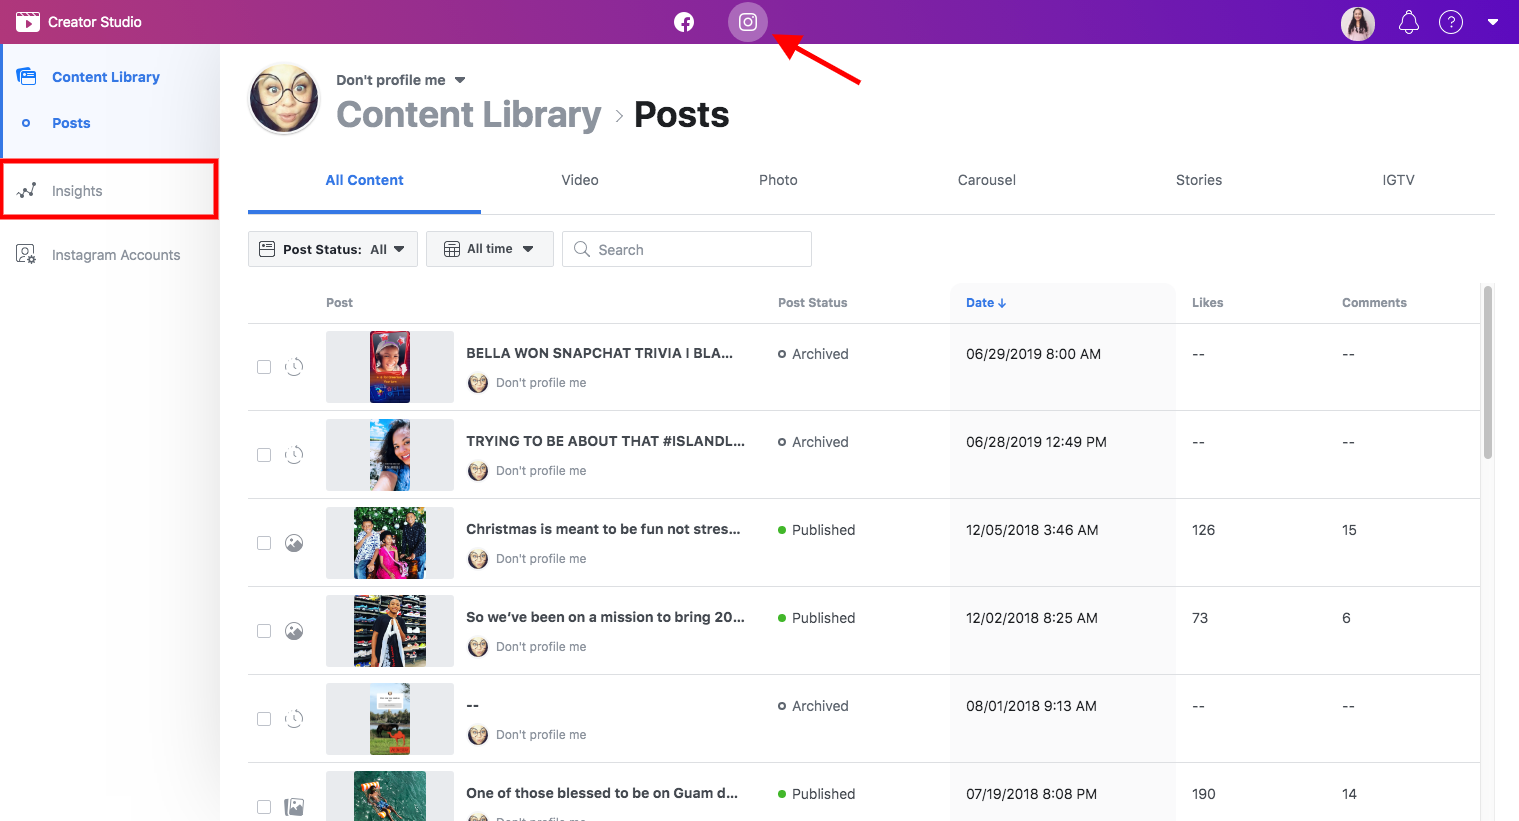Click the user profile avatar in header

tap(1357, 23)
